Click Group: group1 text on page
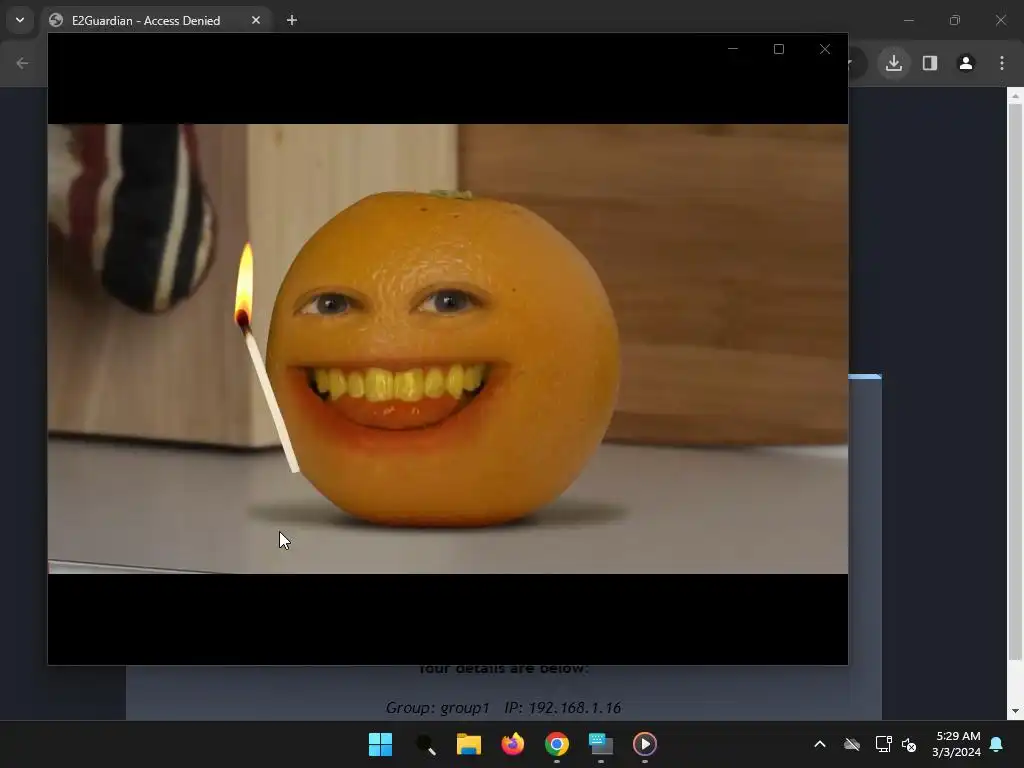1024x768 pixels. point(437,708)
